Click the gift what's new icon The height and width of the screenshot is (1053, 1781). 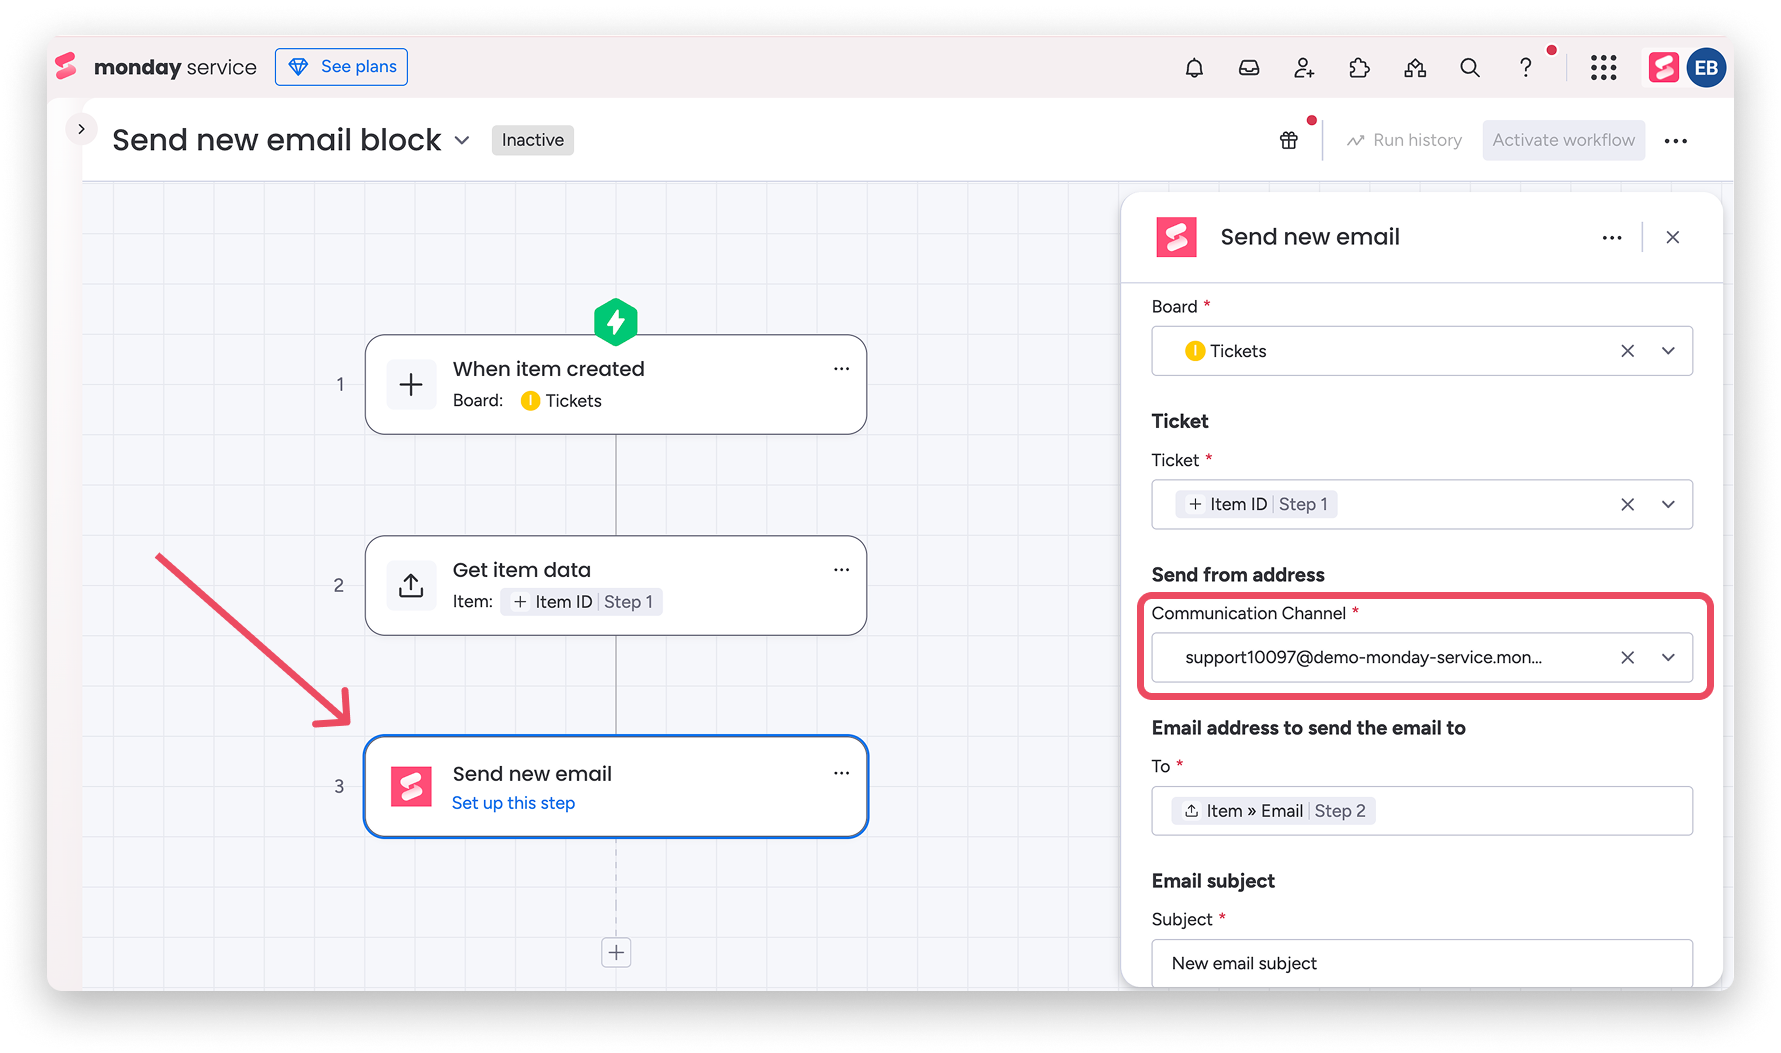click(x=1289, y=140)
